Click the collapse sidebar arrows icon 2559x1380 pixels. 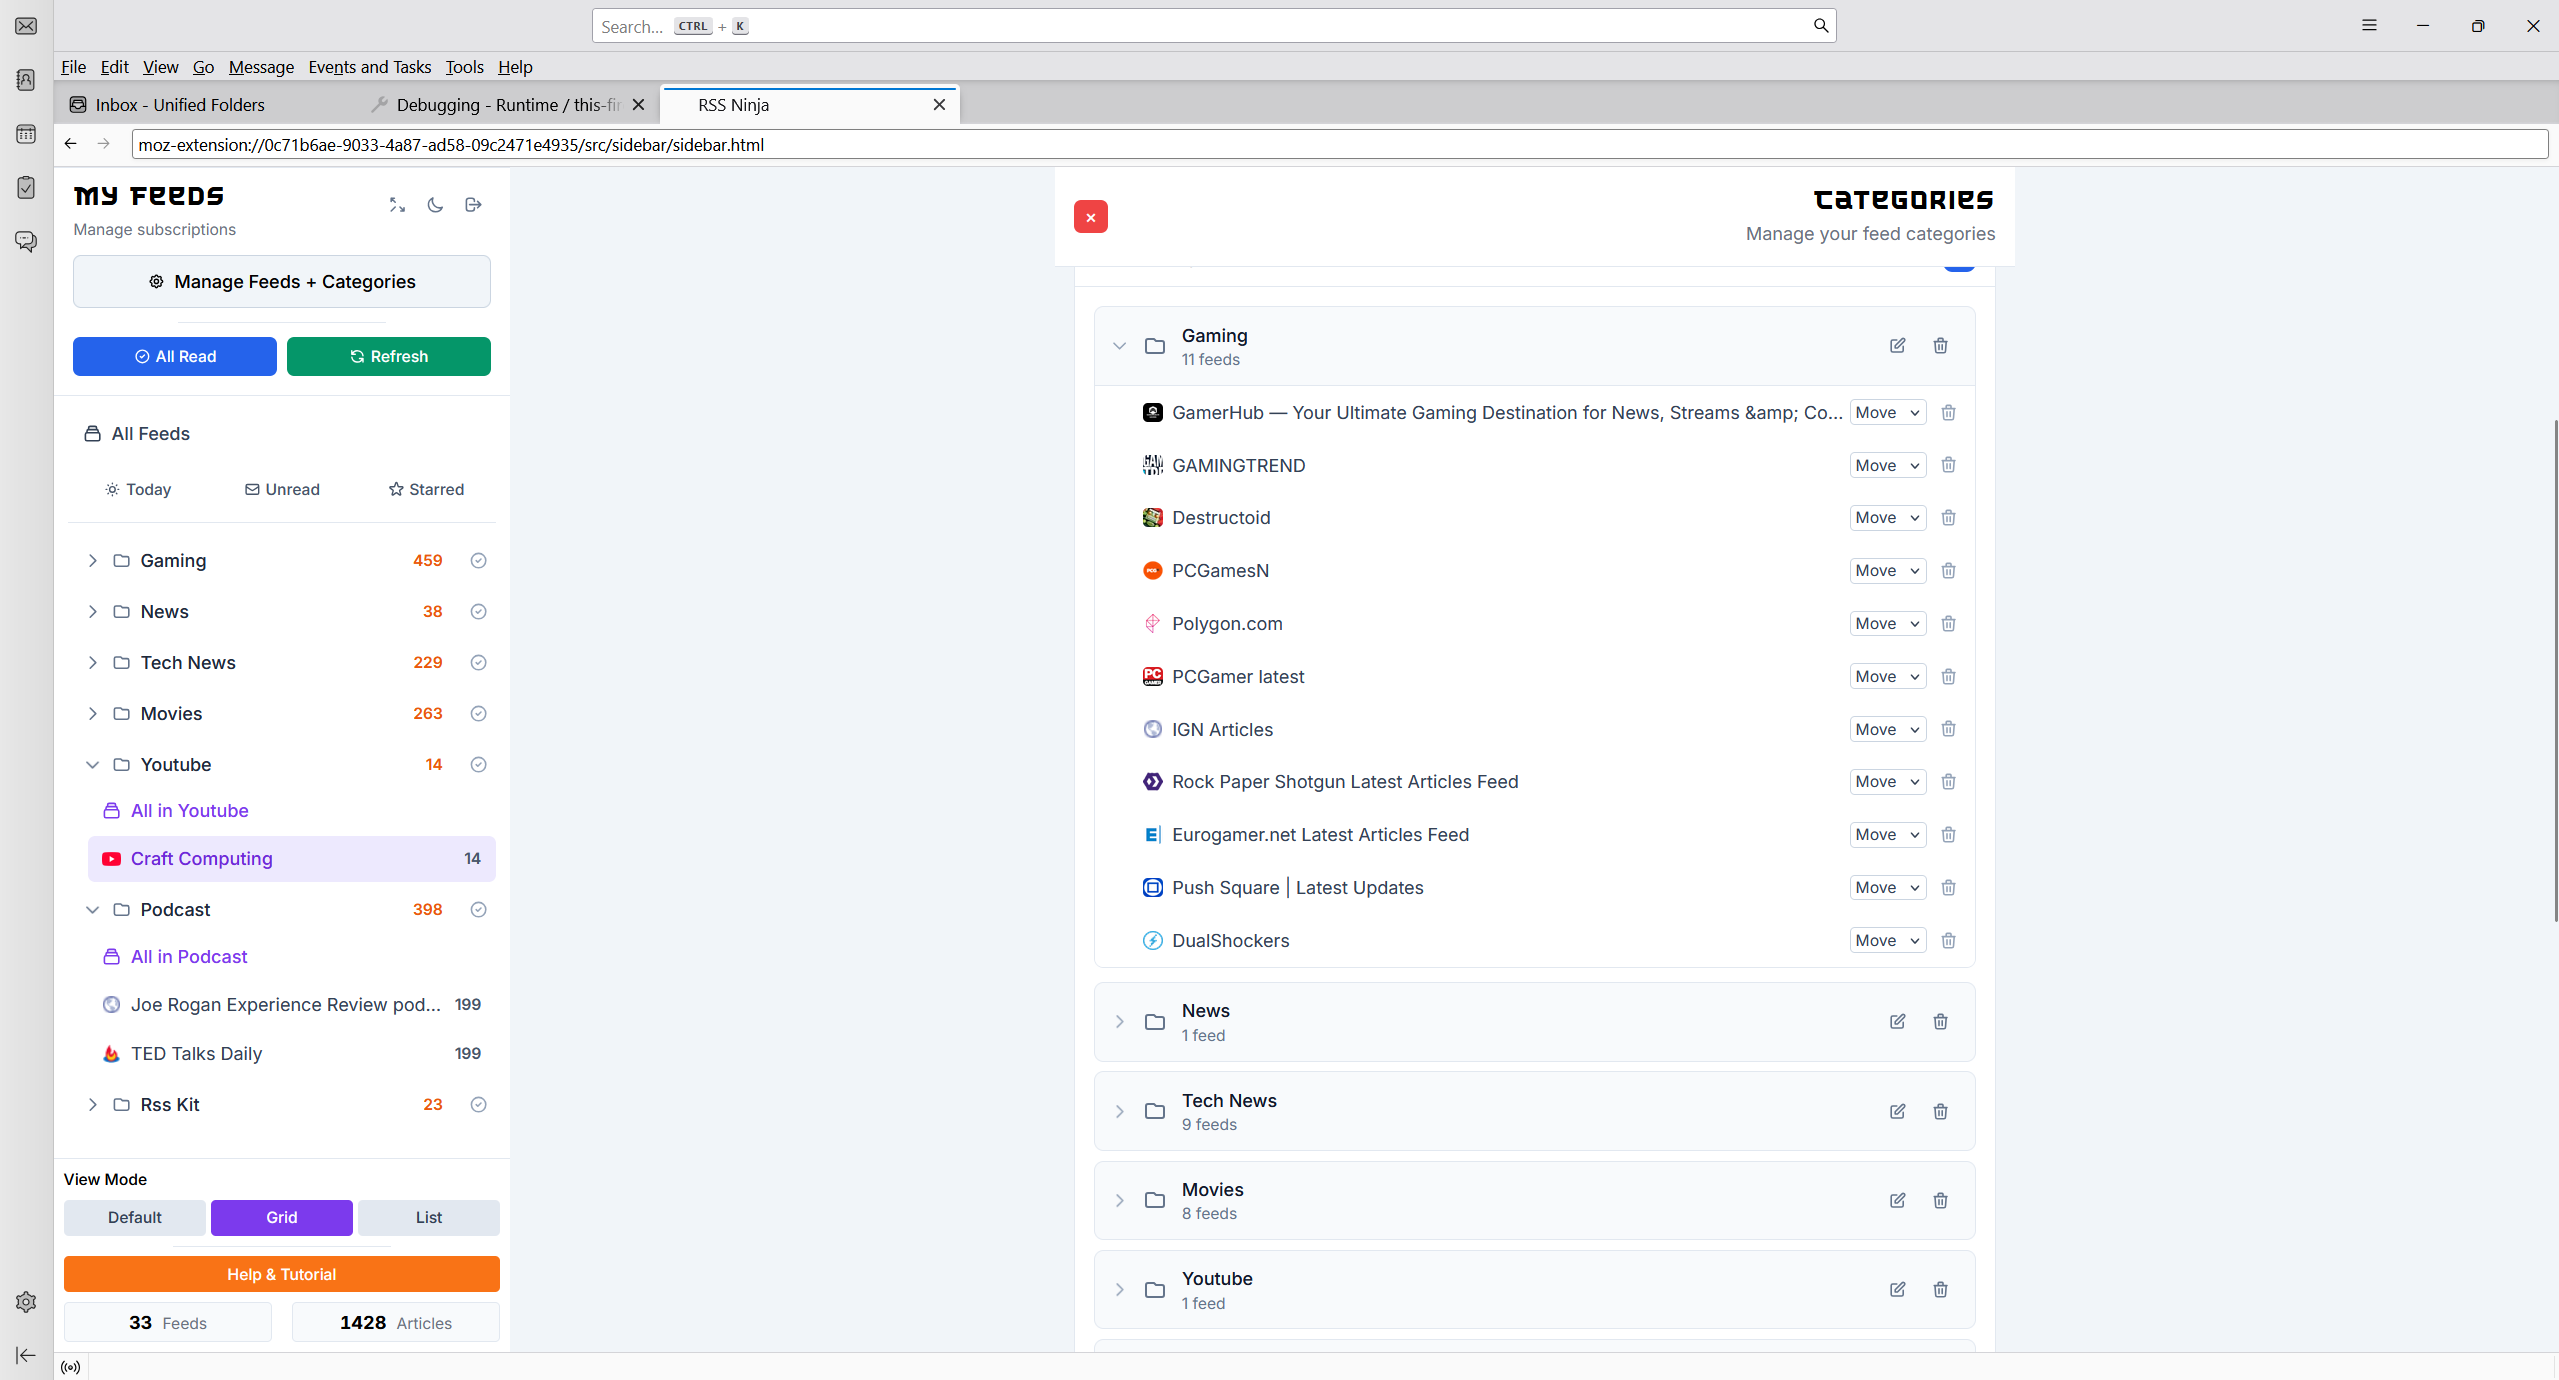(397, 205)
